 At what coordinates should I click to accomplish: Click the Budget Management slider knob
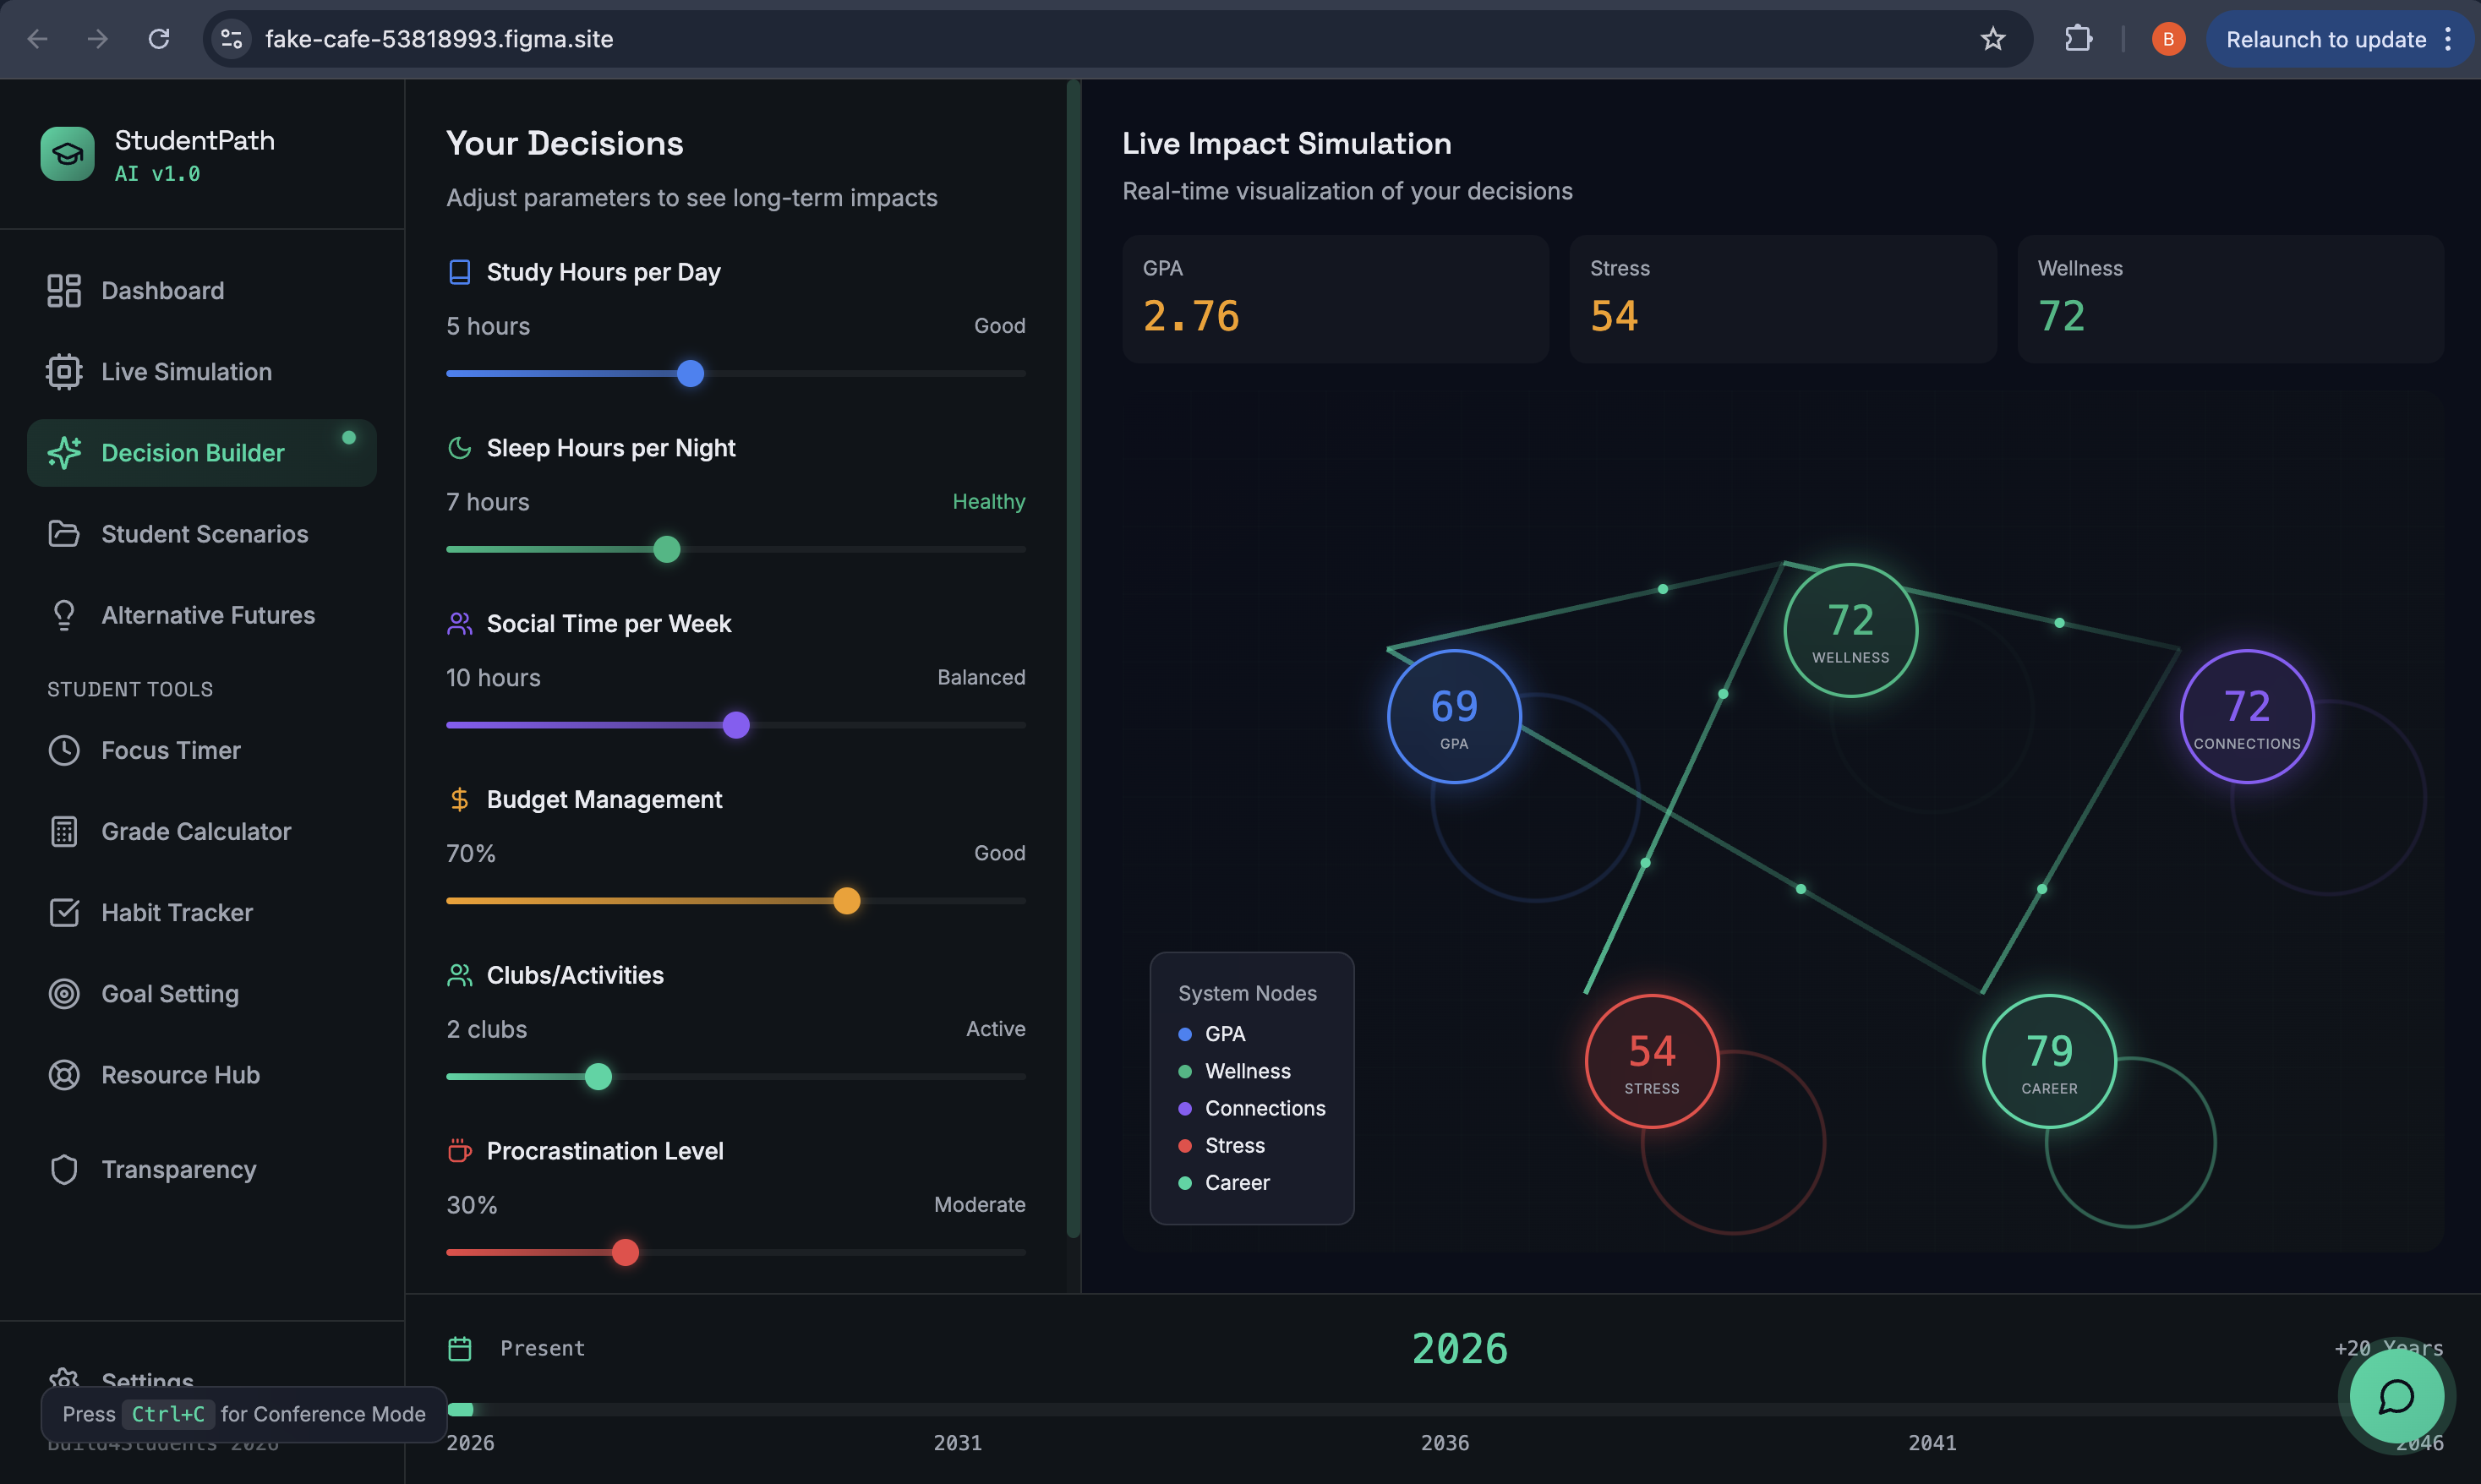tap(847, 901)
